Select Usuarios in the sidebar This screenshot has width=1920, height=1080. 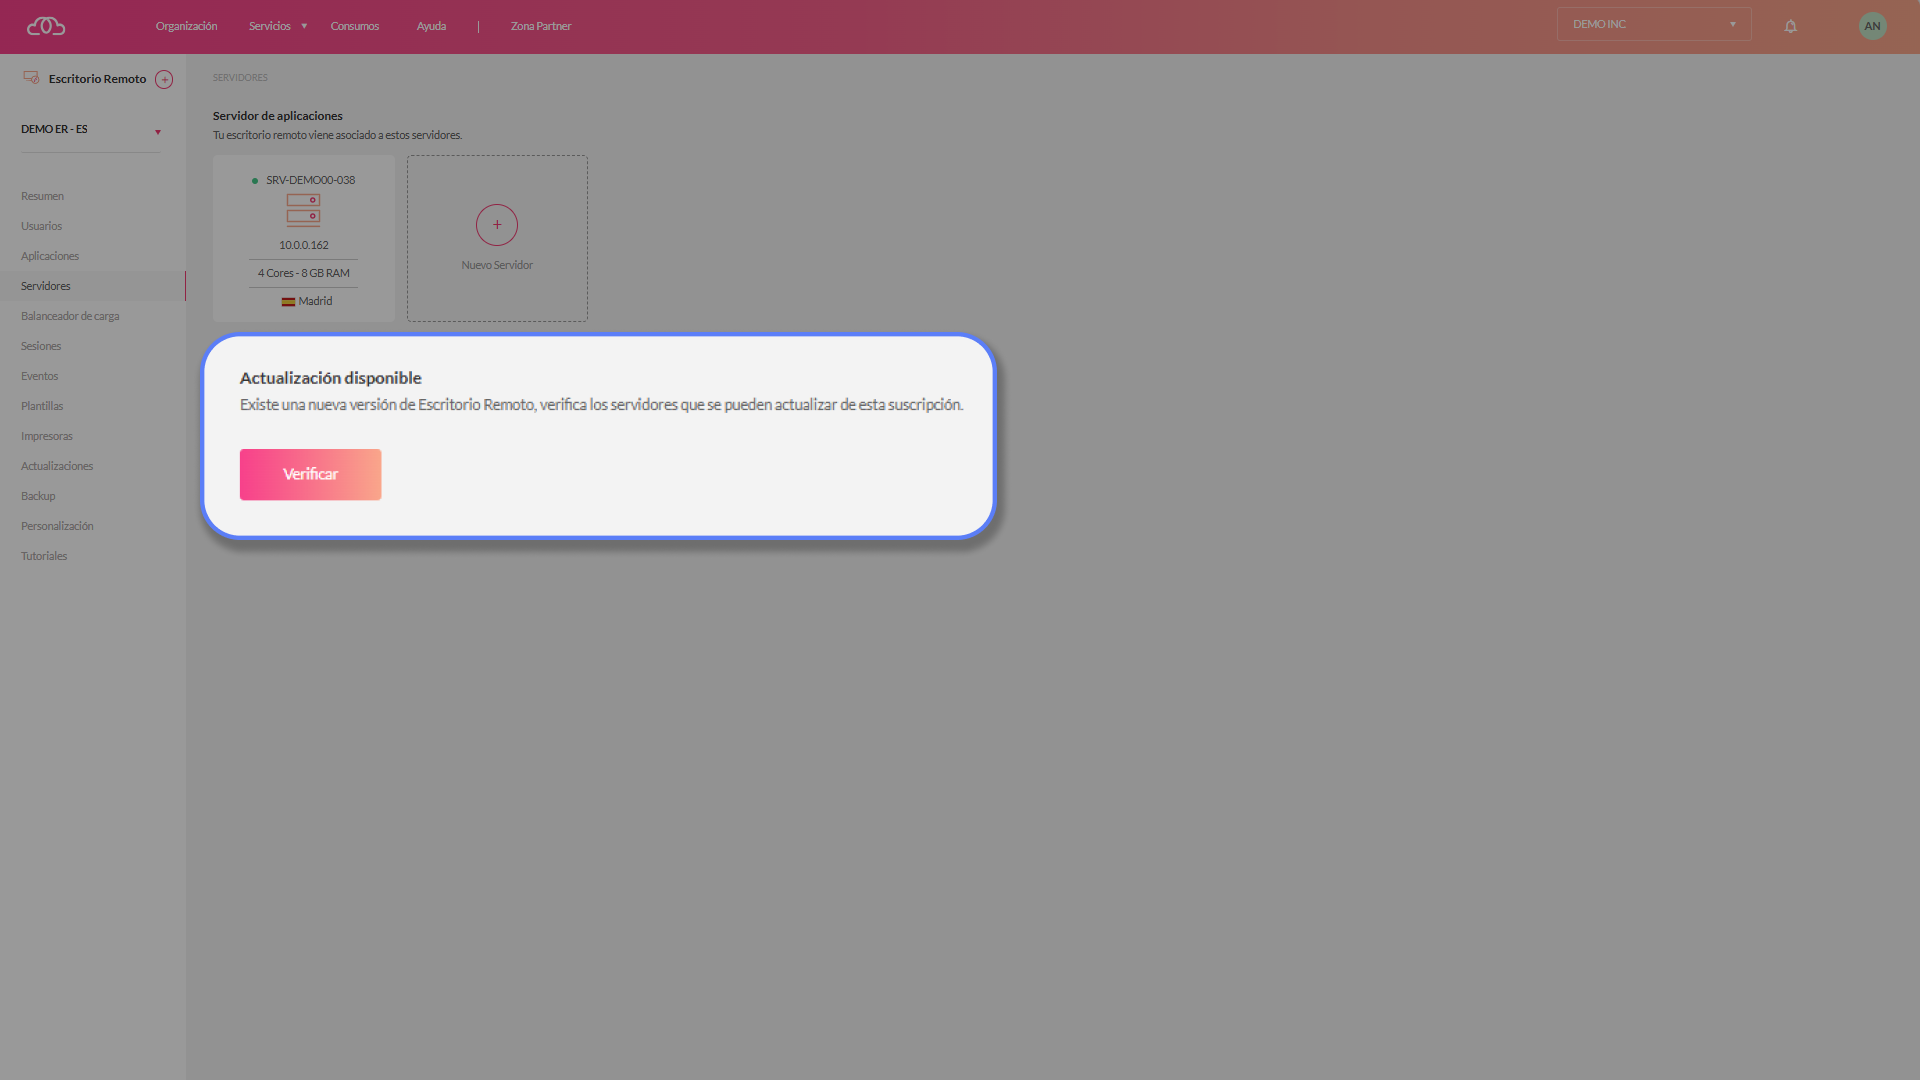[41, 226]
